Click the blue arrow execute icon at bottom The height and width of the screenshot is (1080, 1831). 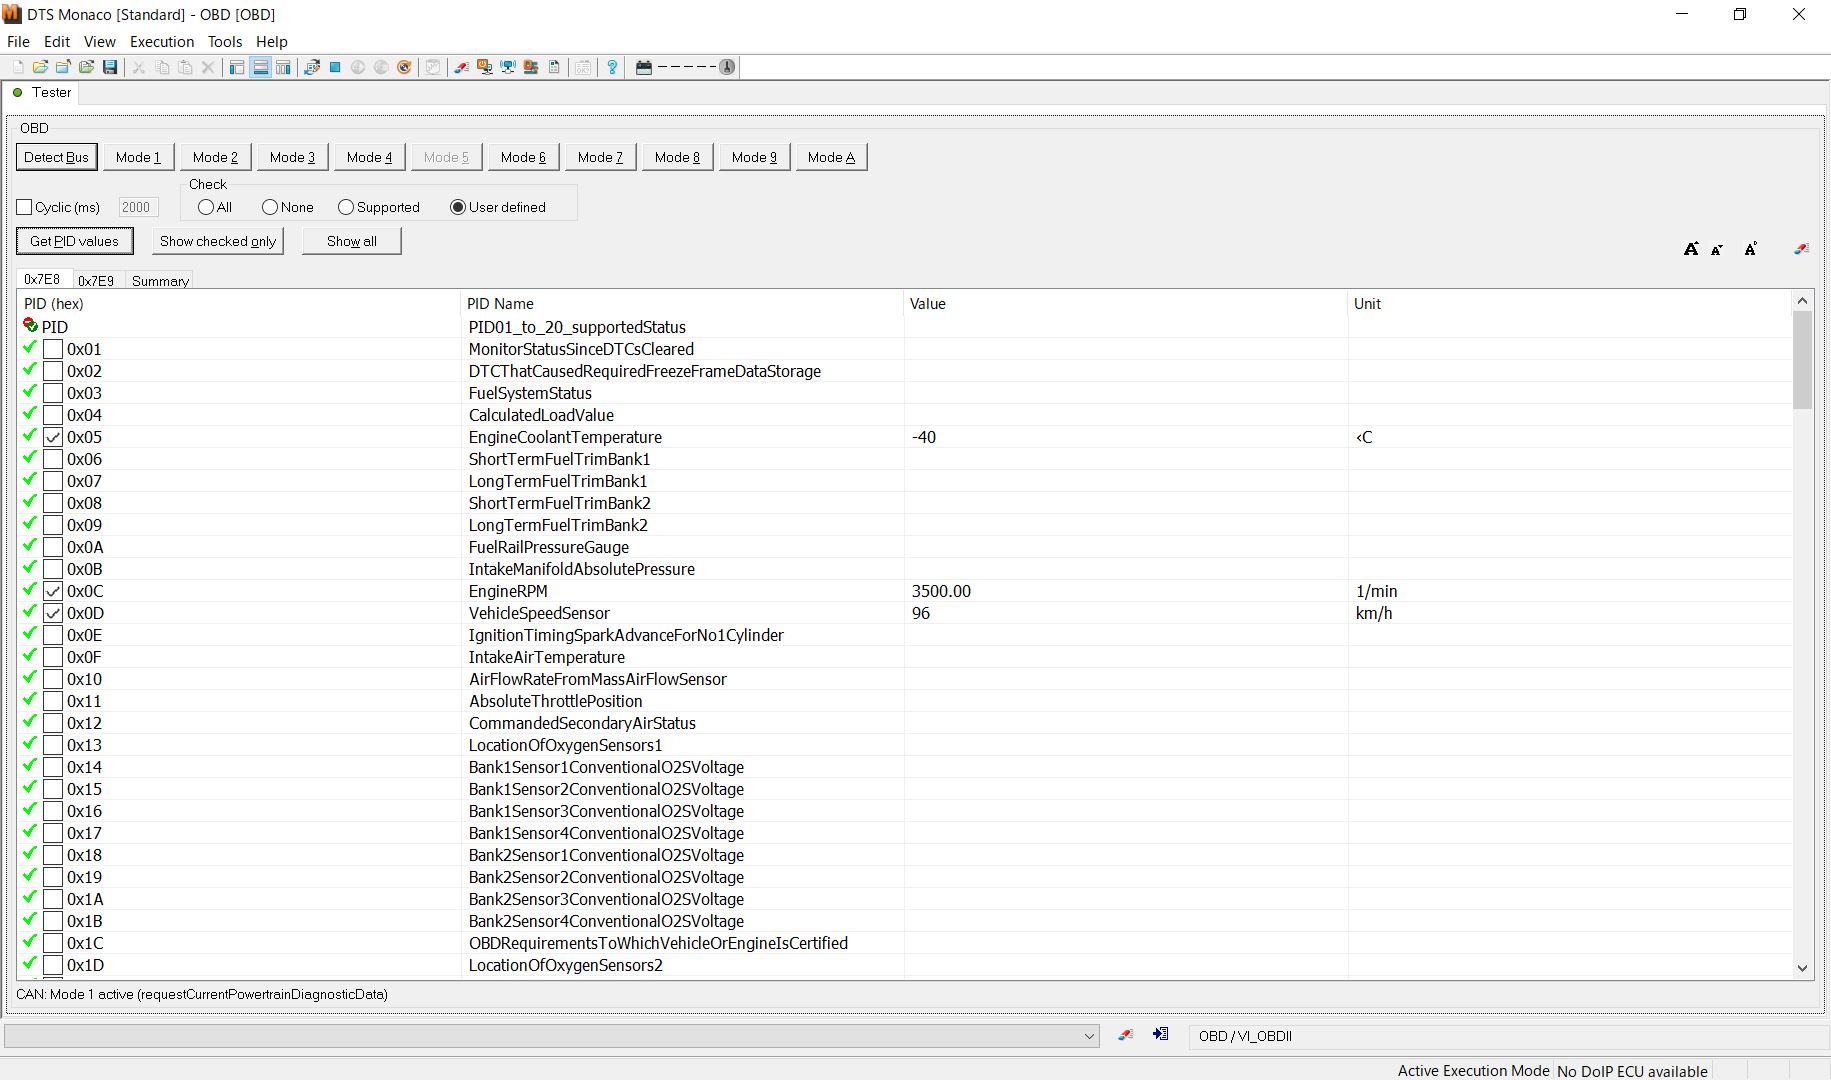(x=1160, y=1035)
